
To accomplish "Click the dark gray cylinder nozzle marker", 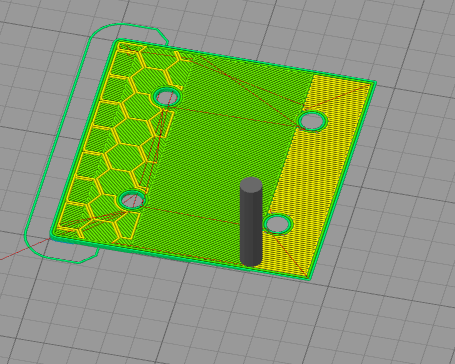I will (x=251, y=222).
